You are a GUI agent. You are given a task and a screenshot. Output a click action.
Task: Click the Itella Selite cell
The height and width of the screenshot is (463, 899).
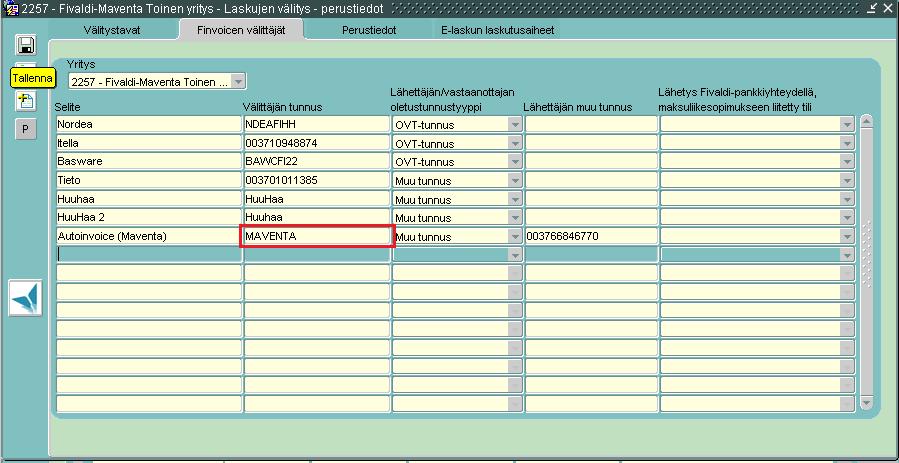149,143
